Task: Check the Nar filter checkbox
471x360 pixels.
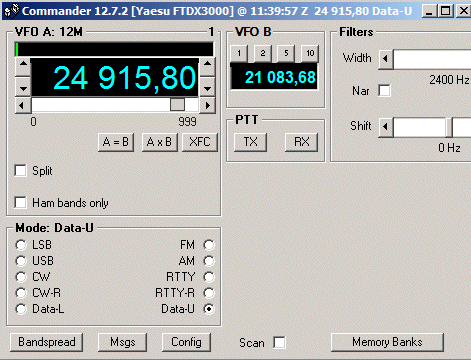Action: point(384,90)
